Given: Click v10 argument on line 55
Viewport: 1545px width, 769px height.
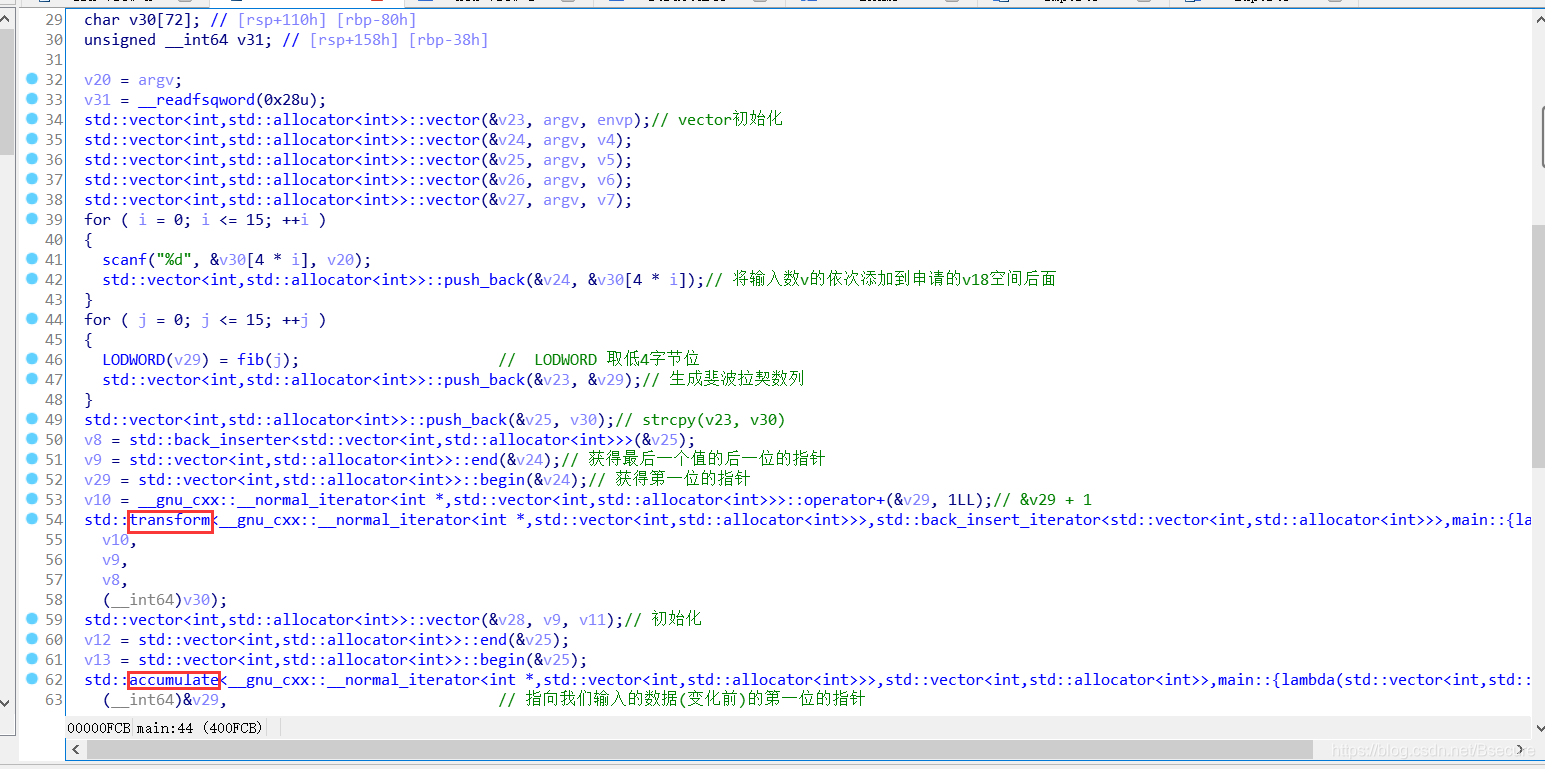Looking at the screenshot, I should tap(115, 540).
